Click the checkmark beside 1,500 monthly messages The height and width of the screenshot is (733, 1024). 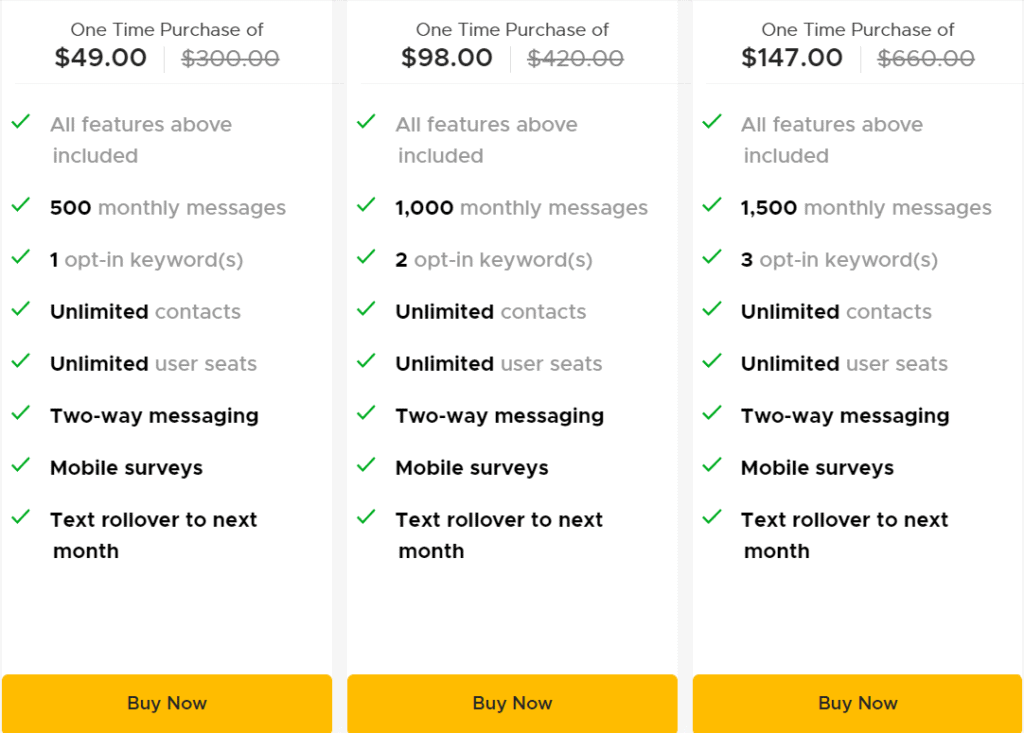(711, 205)
